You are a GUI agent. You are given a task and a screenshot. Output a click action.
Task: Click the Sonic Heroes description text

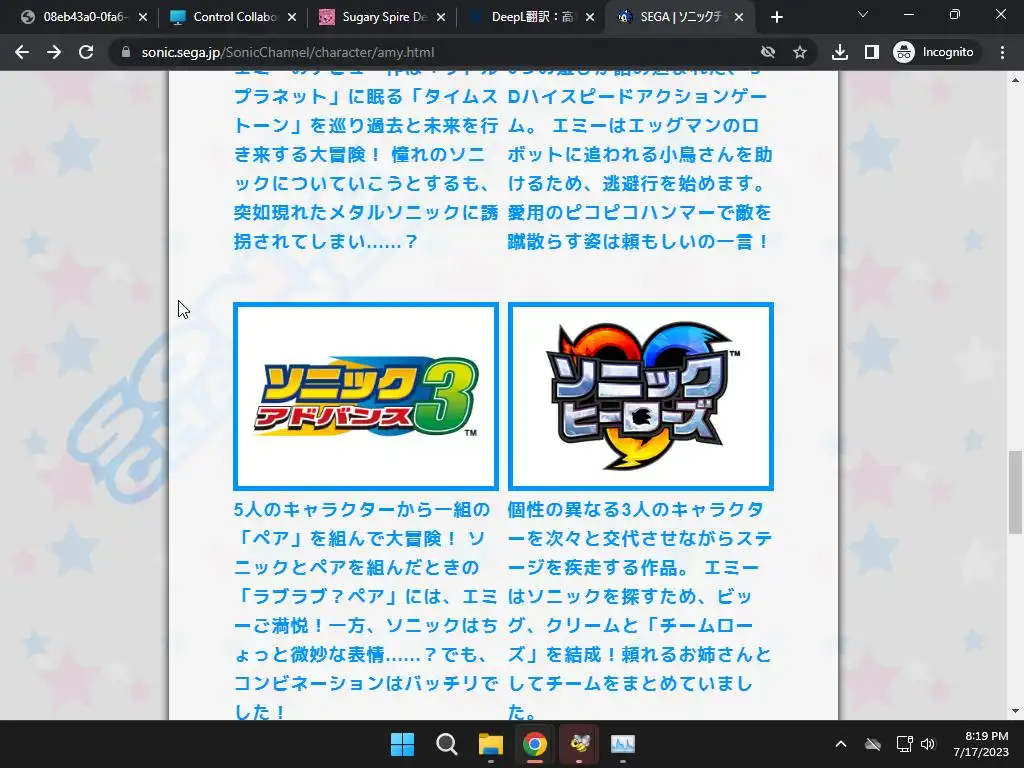coord(640,611)
